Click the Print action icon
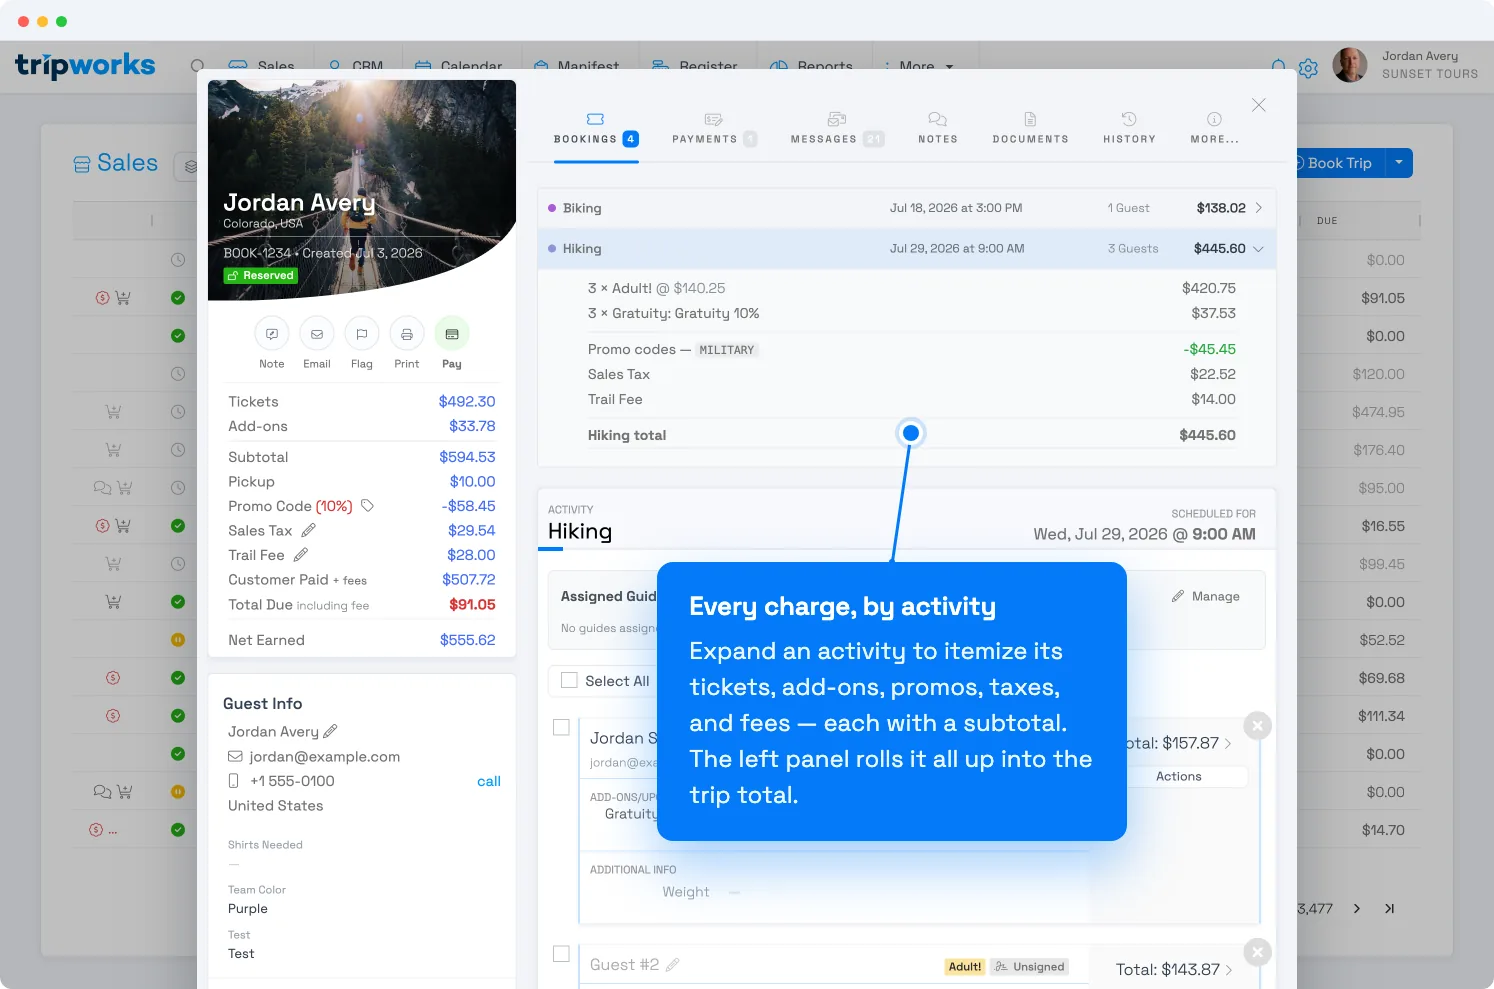The height and width of the screenshot is (989, 1494). coord(407,334)
